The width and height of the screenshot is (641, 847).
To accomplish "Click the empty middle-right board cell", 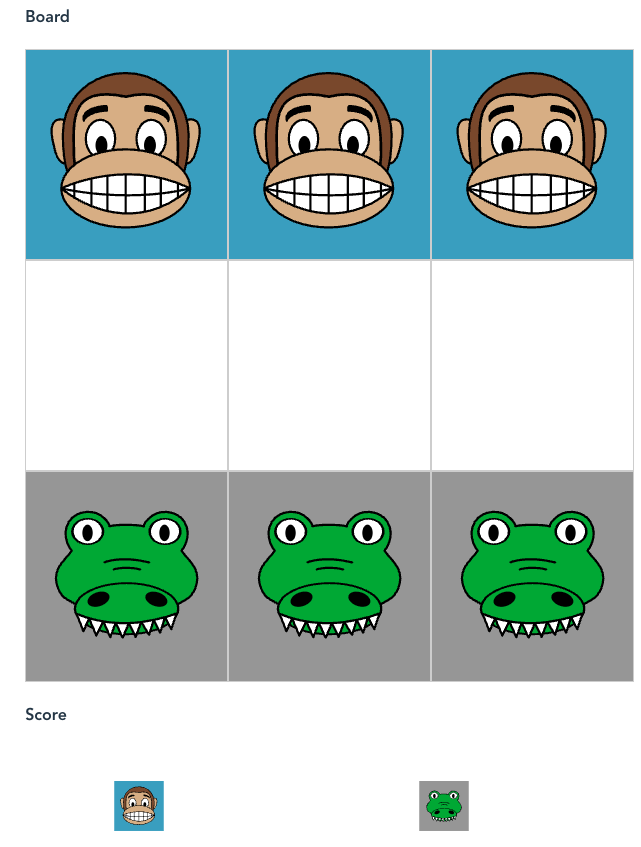I will pyautogui.click(x=532, y=366).
